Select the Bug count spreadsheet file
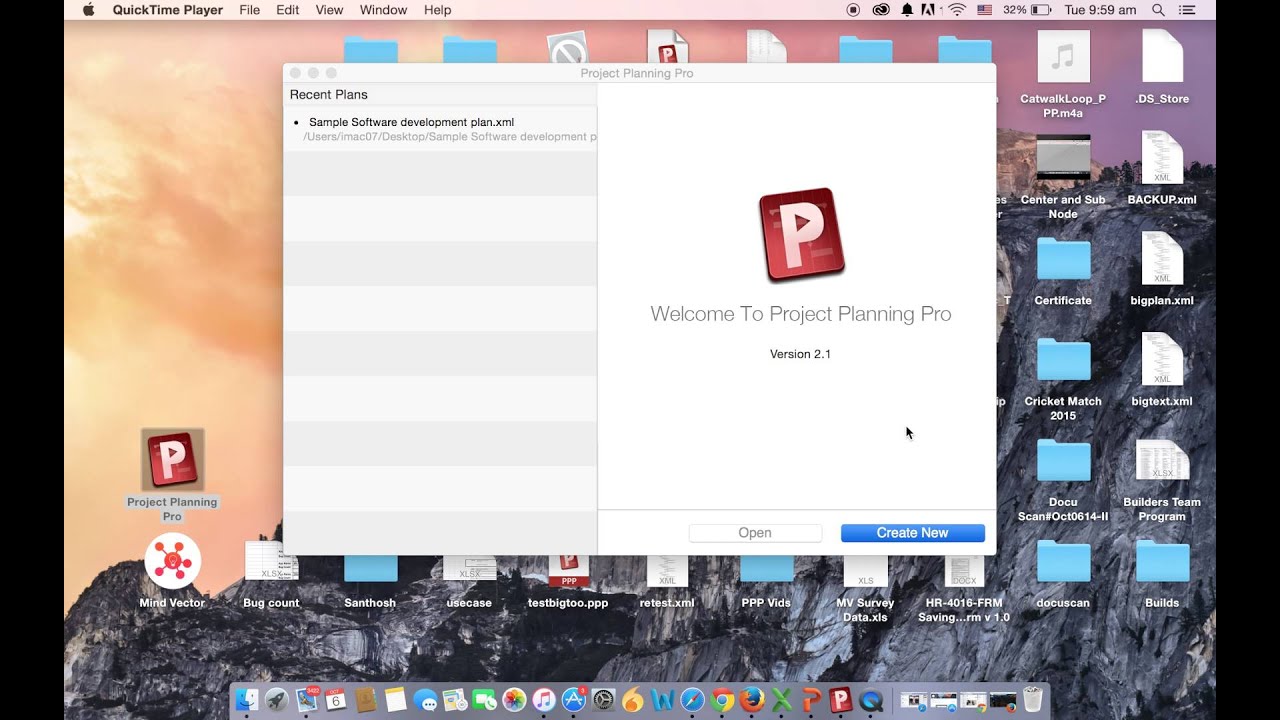 [271, 573]
